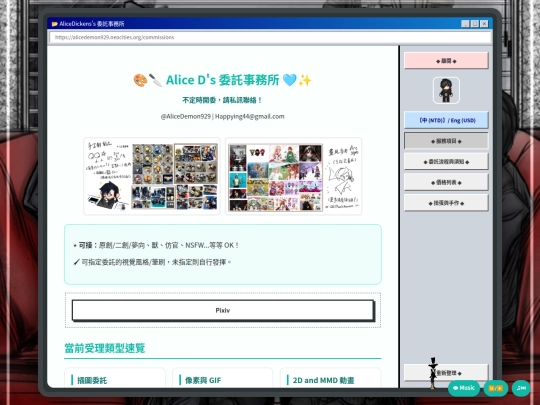This screenshot has width=540, height=405.
Task: Click the Pixiv link button
Action: (x=223, y=310)
